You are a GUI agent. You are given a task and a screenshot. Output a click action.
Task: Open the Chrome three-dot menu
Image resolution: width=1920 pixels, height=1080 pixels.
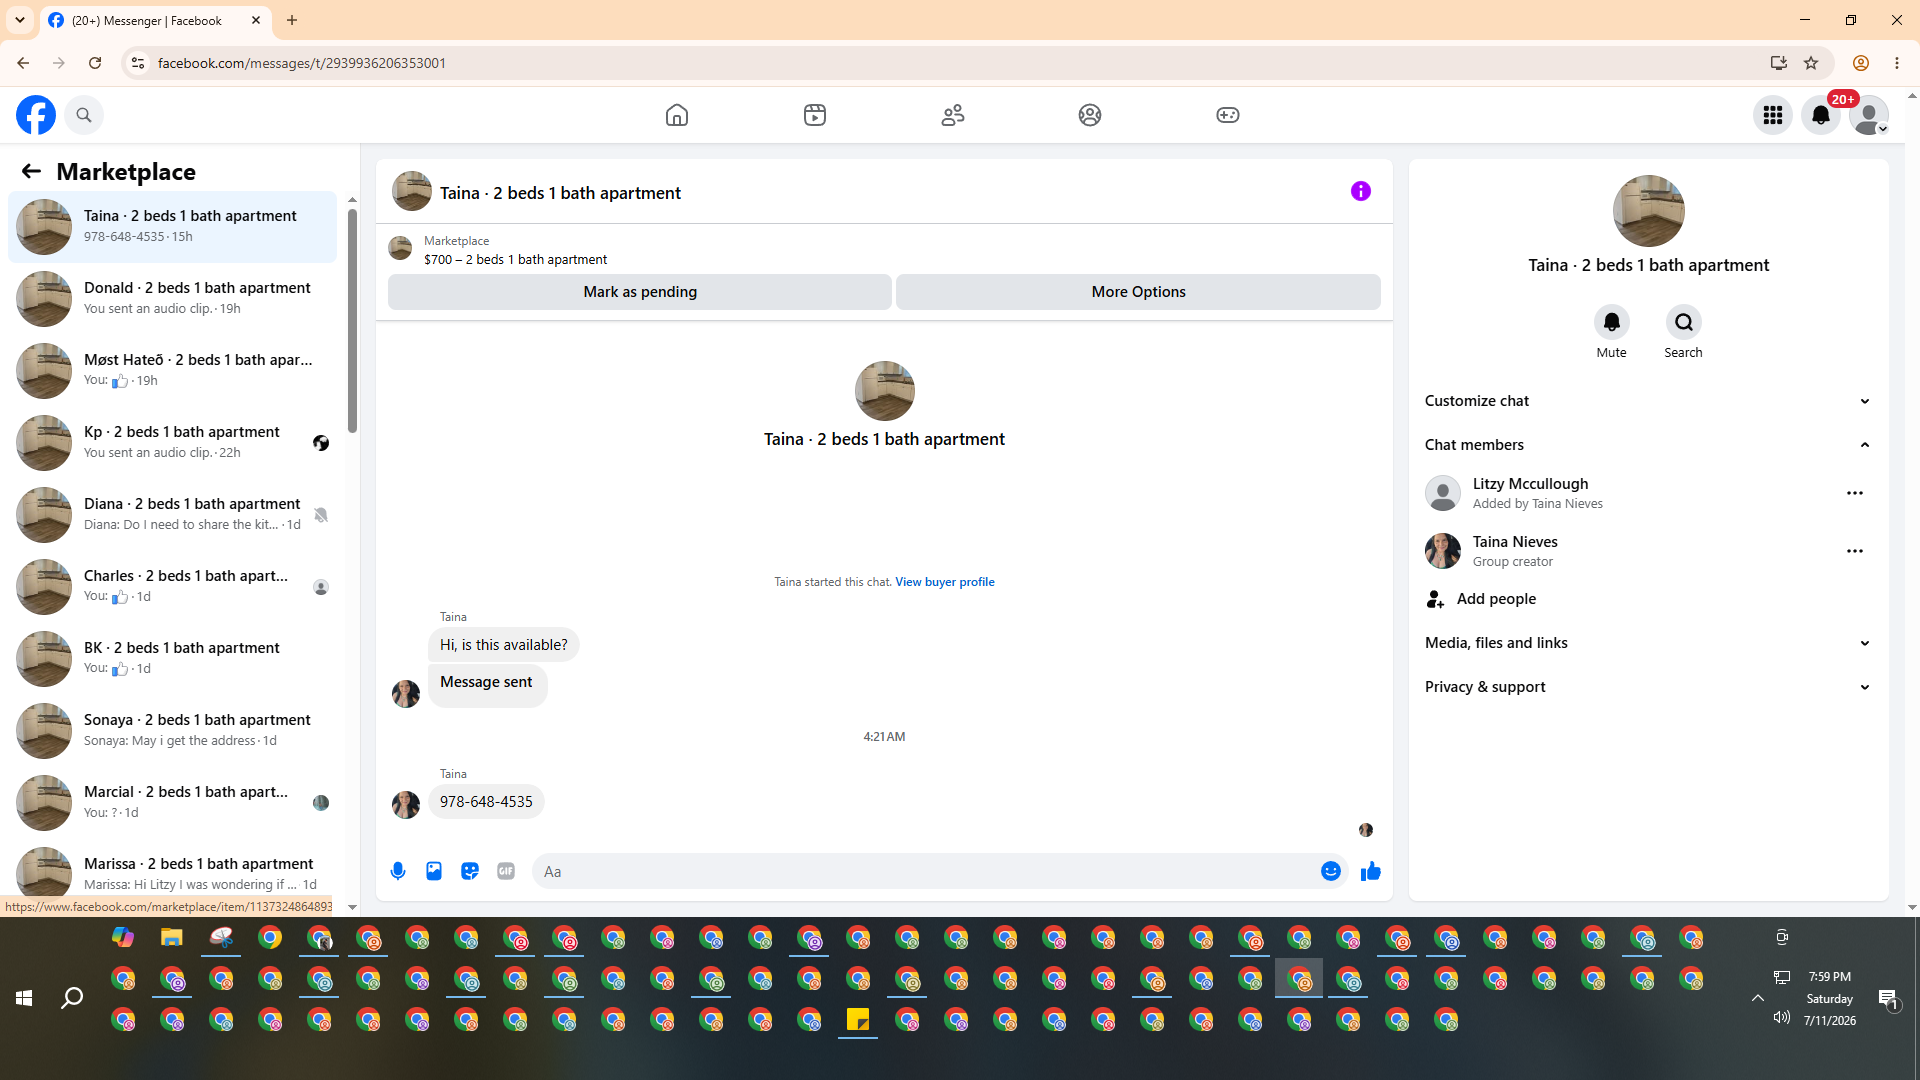(1897, 63)
